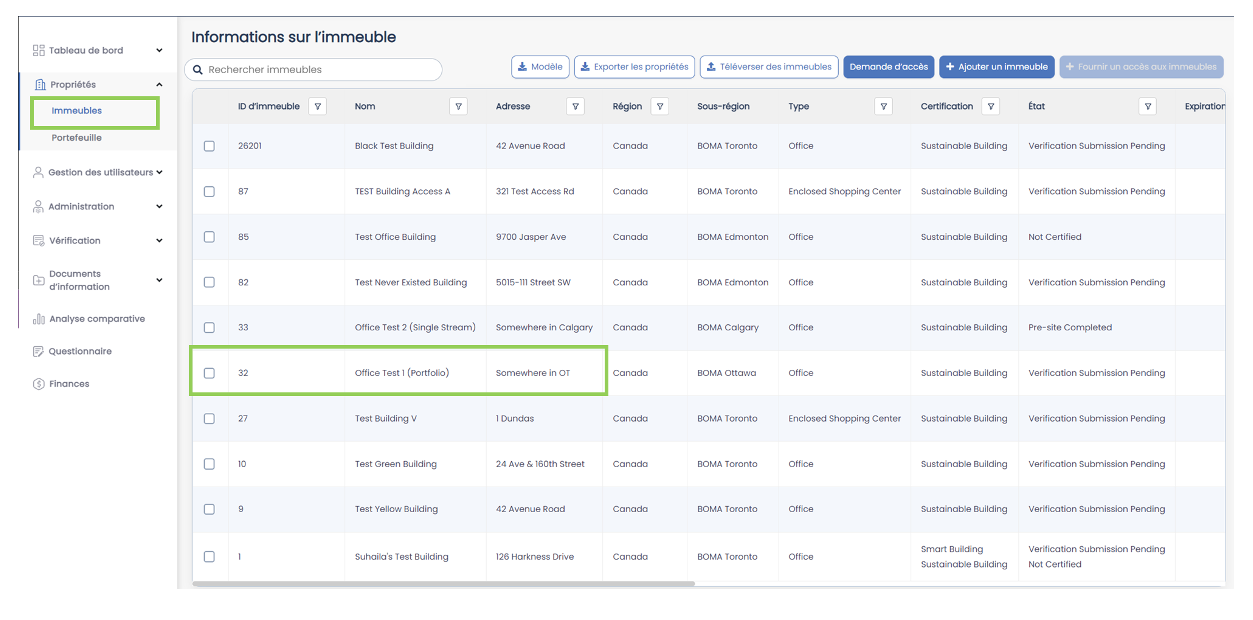
Task: Select checkbox for Office Test 2 (Single Stream)
Action: coord(209,327)
